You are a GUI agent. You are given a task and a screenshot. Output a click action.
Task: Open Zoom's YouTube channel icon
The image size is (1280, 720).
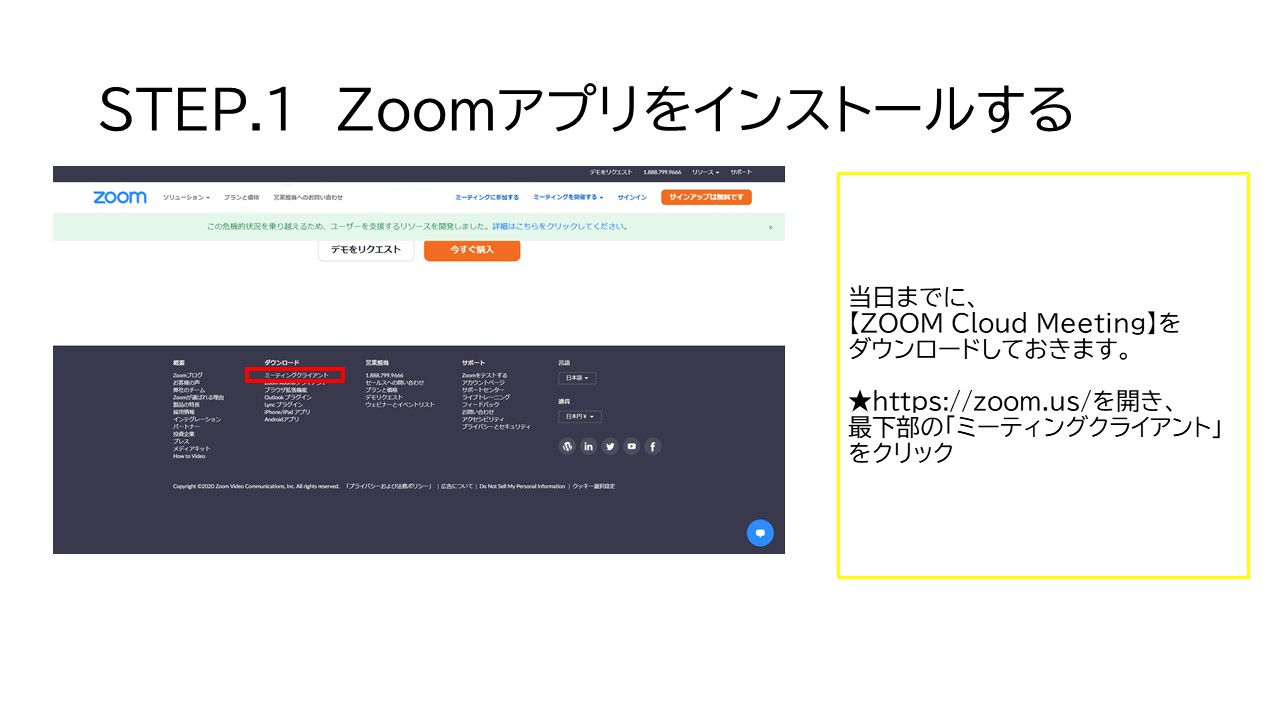point(631,446)
